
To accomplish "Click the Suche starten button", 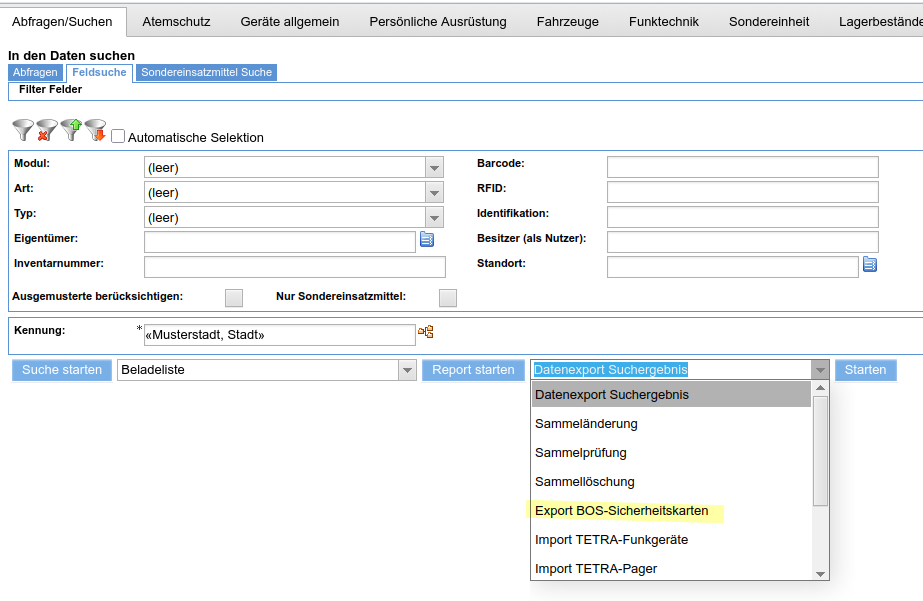I will pos(62,370).
